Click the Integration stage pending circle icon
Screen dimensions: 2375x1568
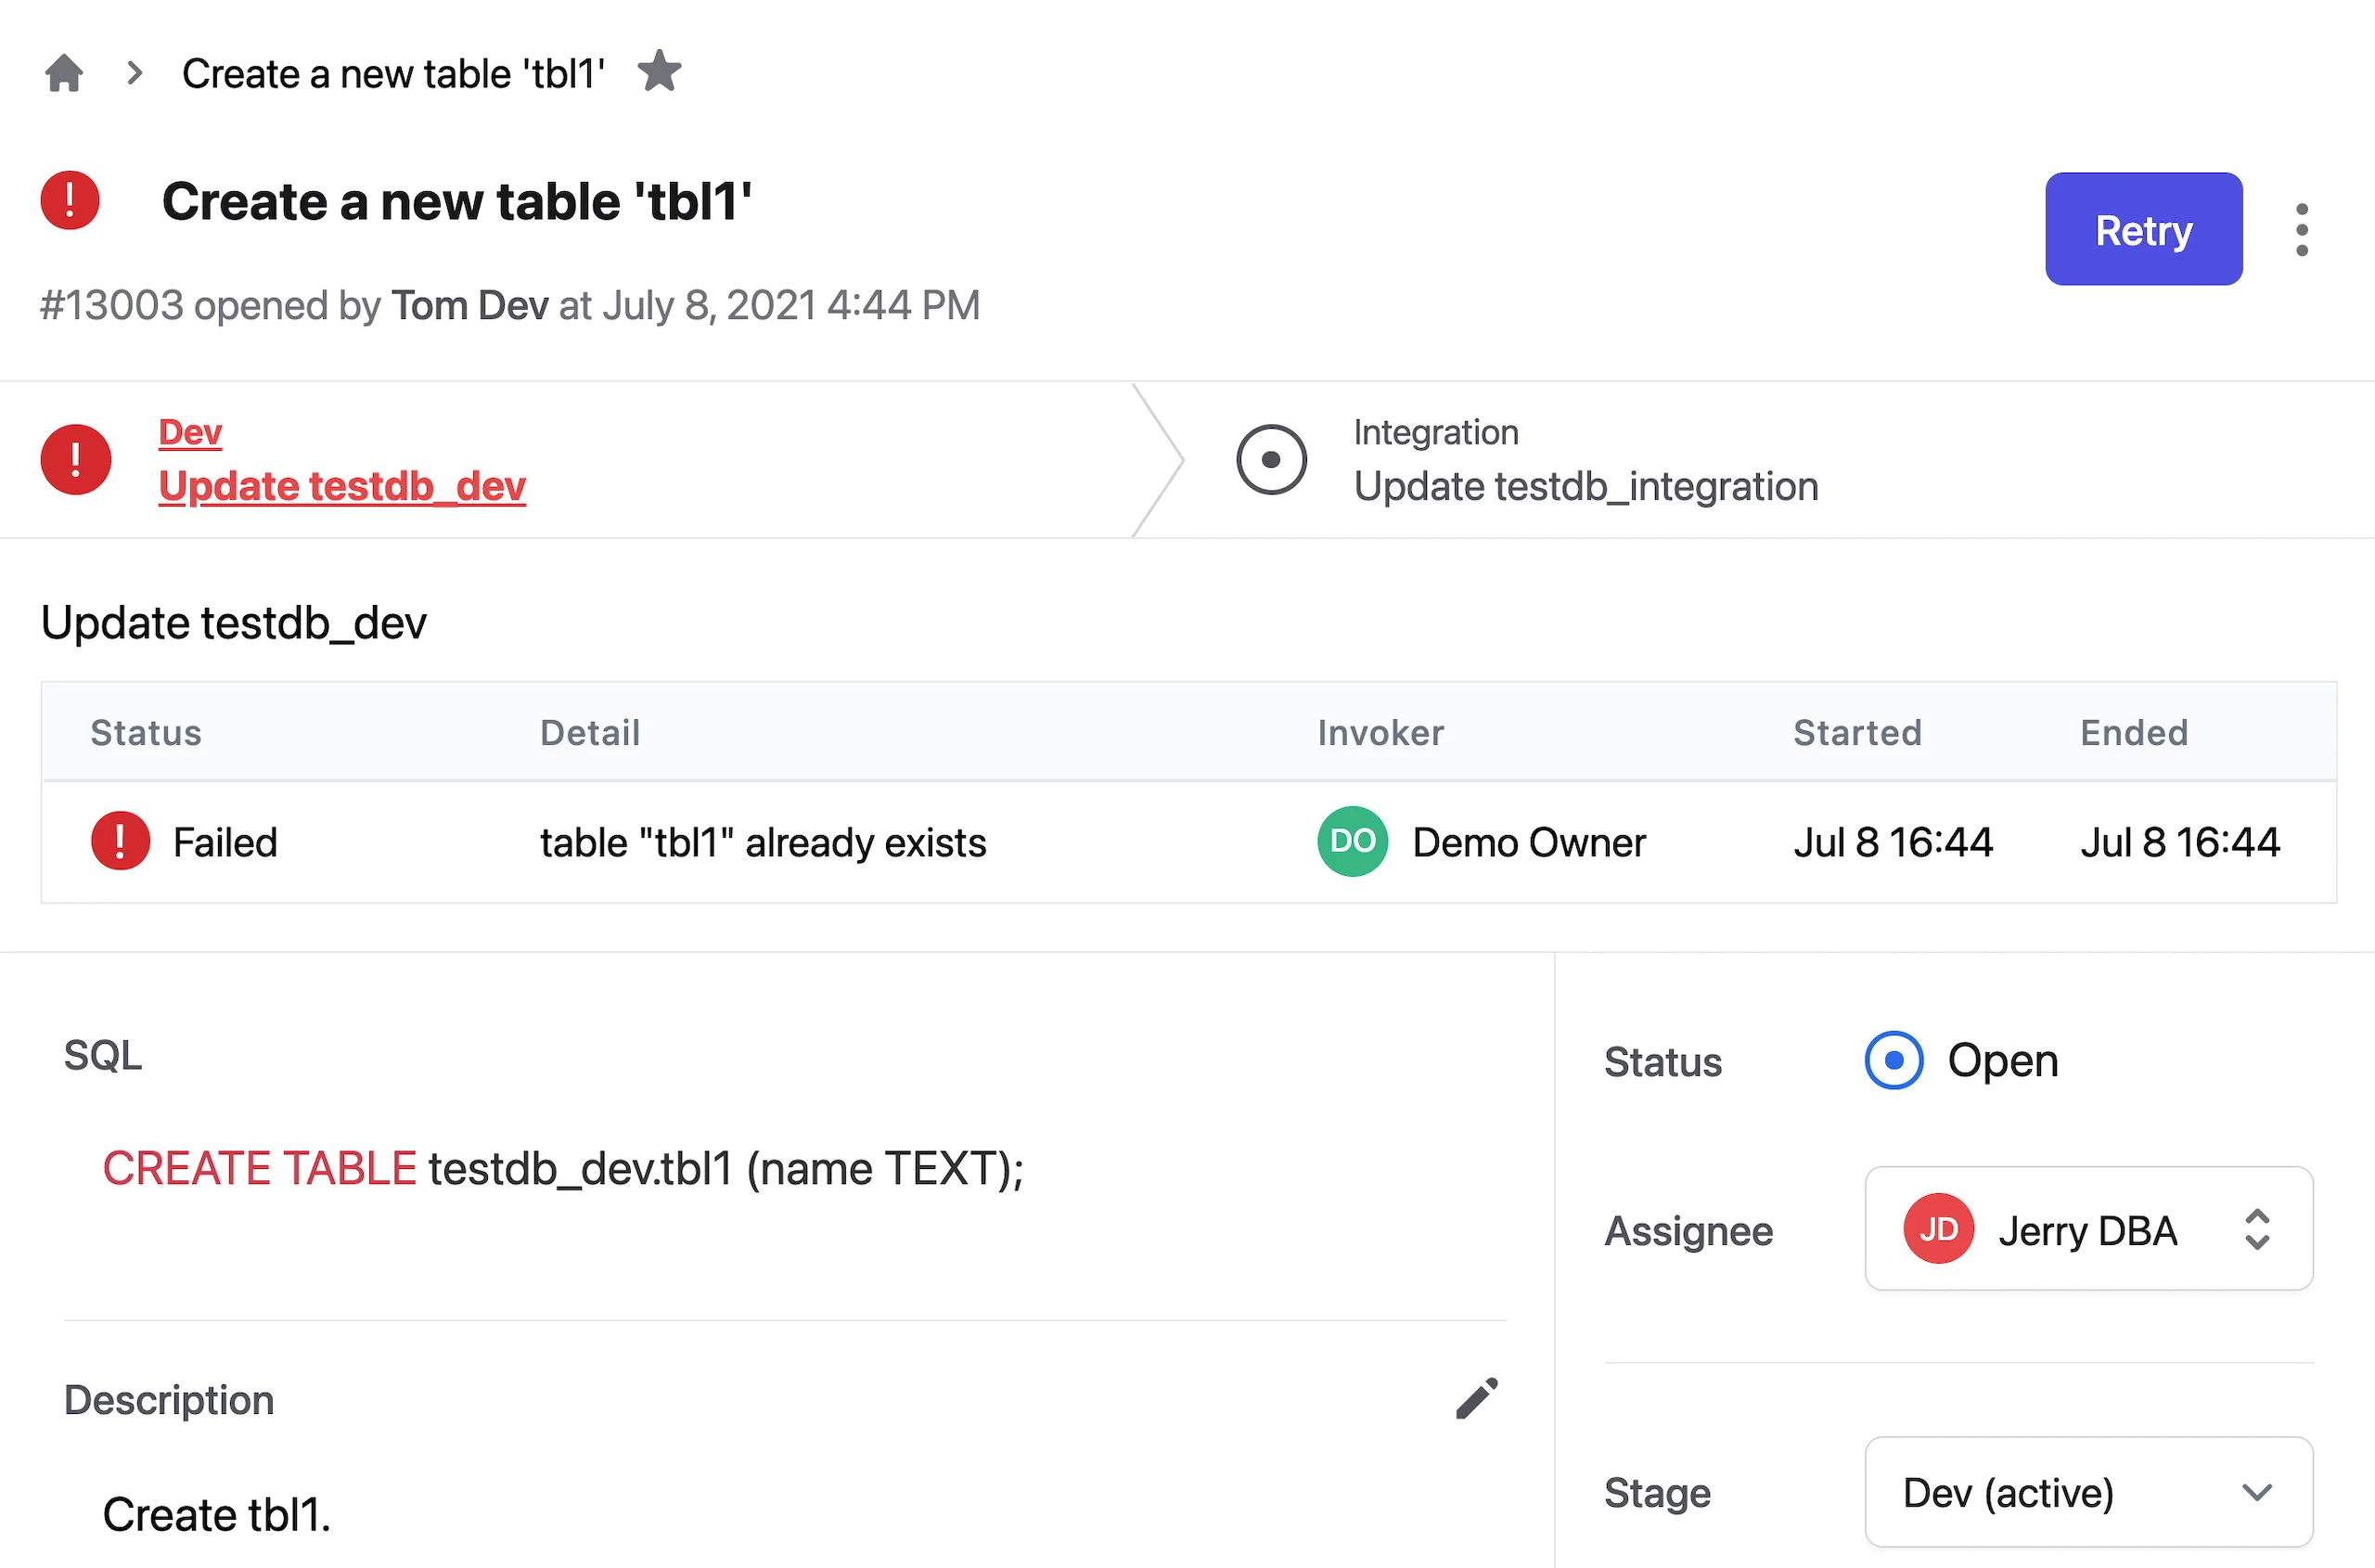(1271, 460)
